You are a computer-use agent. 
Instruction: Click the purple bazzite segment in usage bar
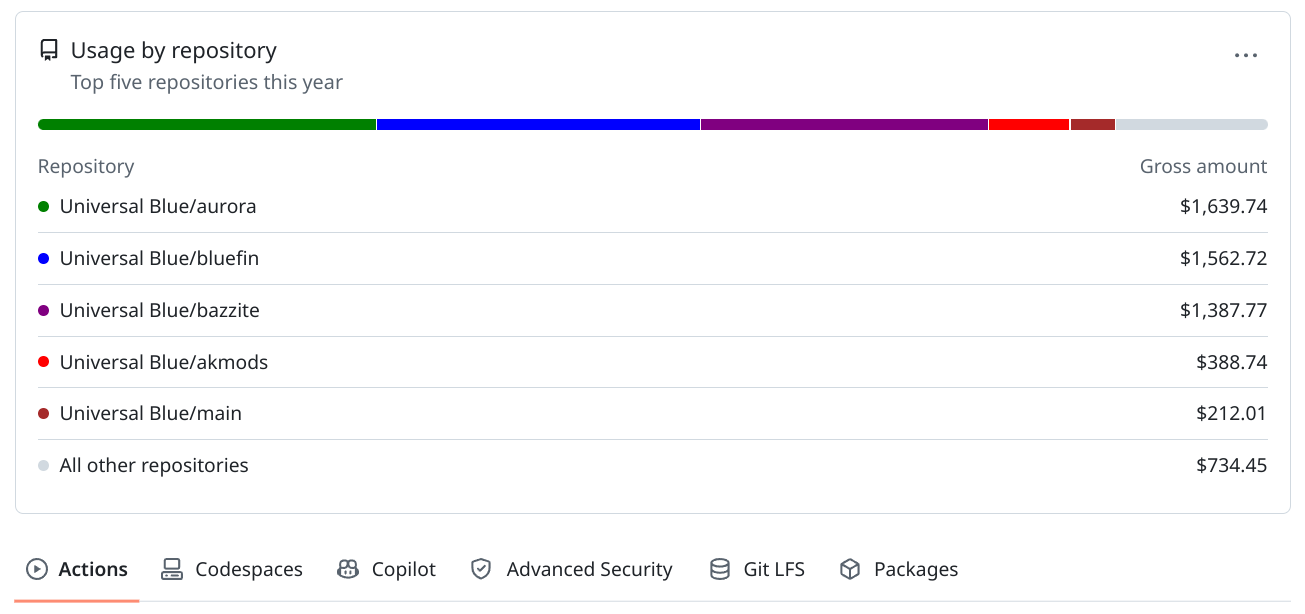tap(844, 125)
